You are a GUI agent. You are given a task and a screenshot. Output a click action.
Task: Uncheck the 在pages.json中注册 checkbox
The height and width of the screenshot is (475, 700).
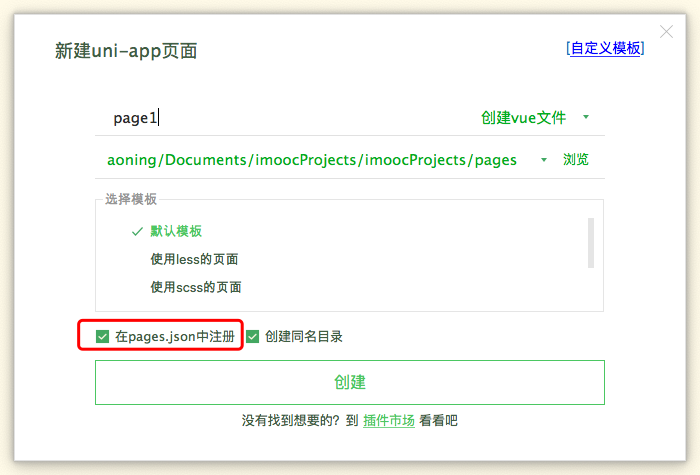[103, 337]
